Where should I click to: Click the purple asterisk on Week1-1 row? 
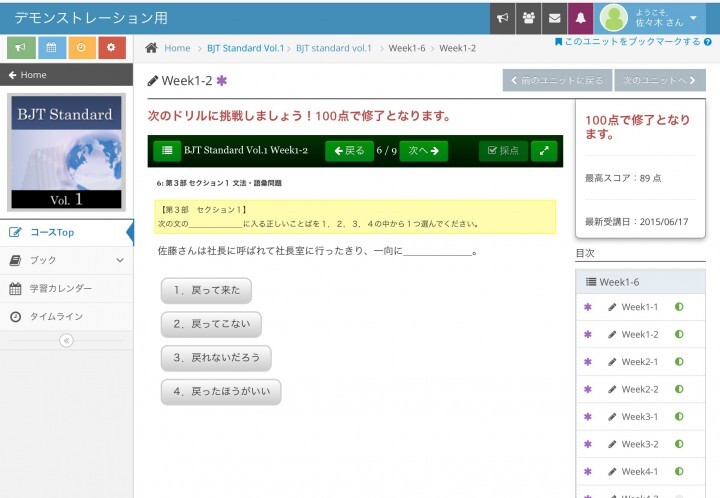click(x=588, y=307)
